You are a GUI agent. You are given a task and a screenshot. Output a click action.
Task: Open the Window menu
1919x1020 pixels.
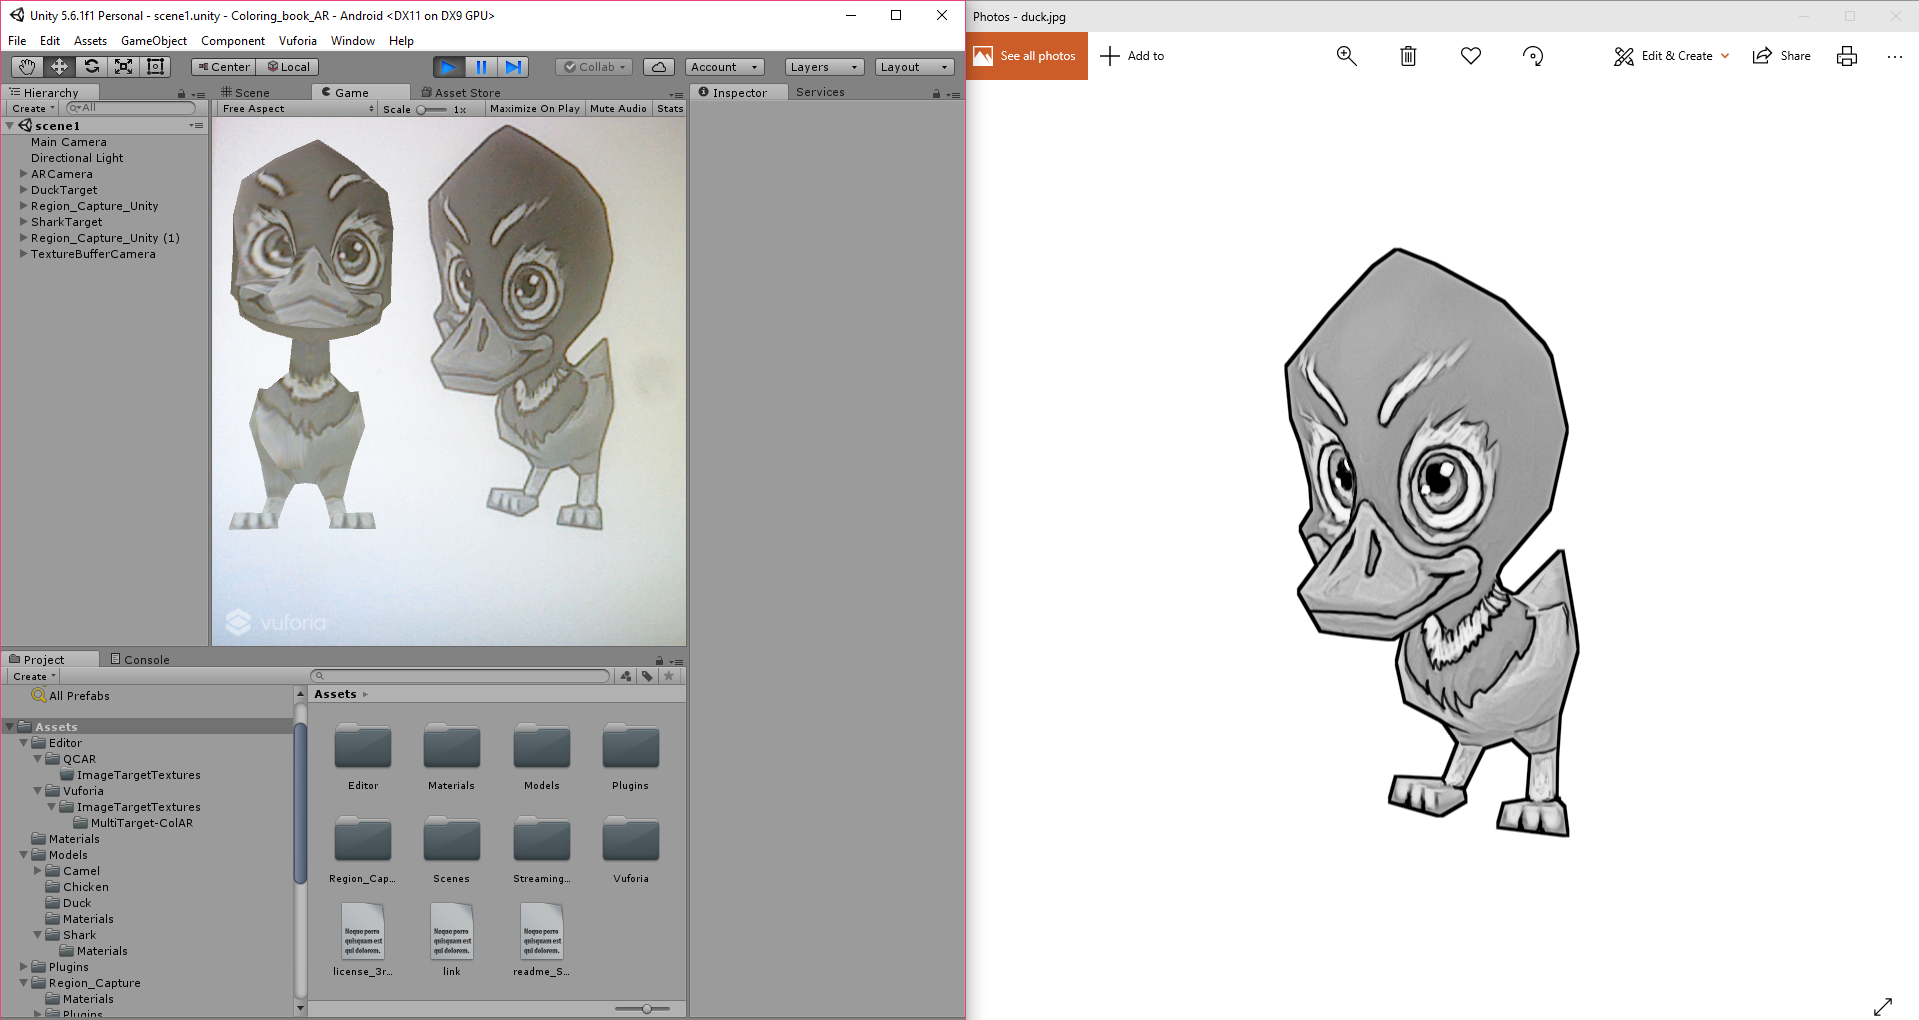[353, 41]
